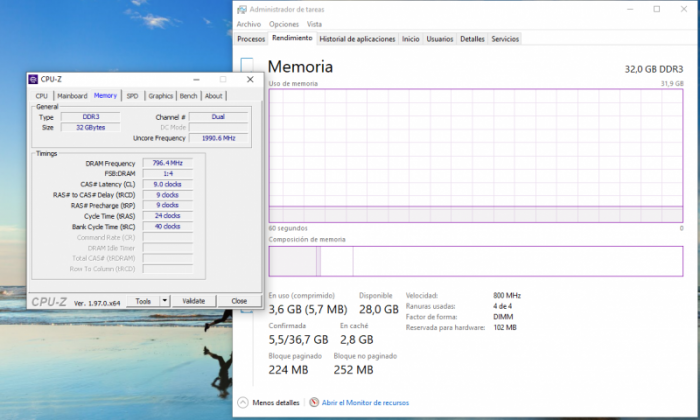
Task: Click the Reservada para hardware value 102 MB
Action: (504, 328)
